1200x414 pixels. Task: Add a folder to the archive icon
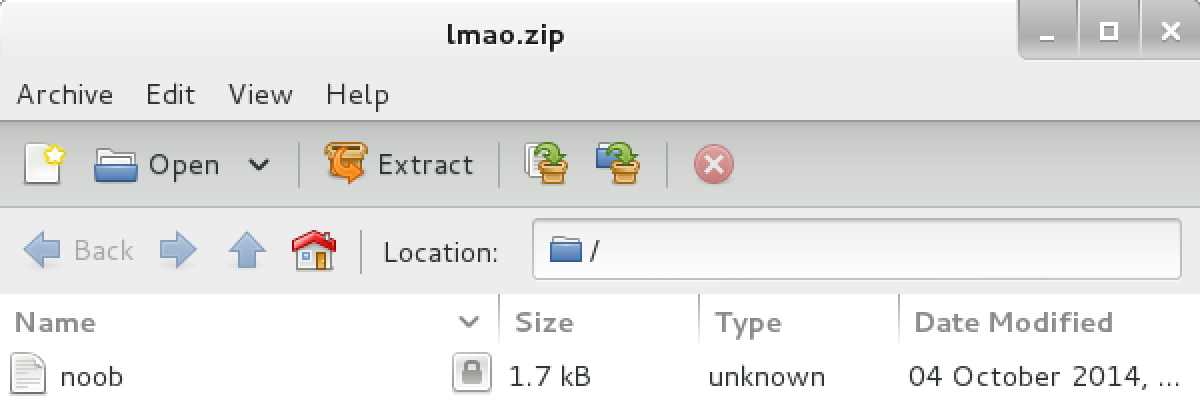[x=618, y=164]
